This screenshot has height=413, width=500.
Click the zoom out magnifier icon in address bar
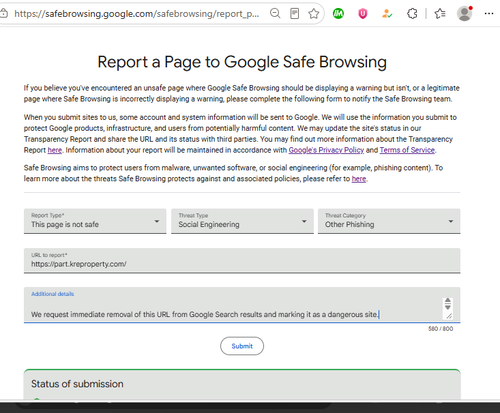tap(275, 14)
